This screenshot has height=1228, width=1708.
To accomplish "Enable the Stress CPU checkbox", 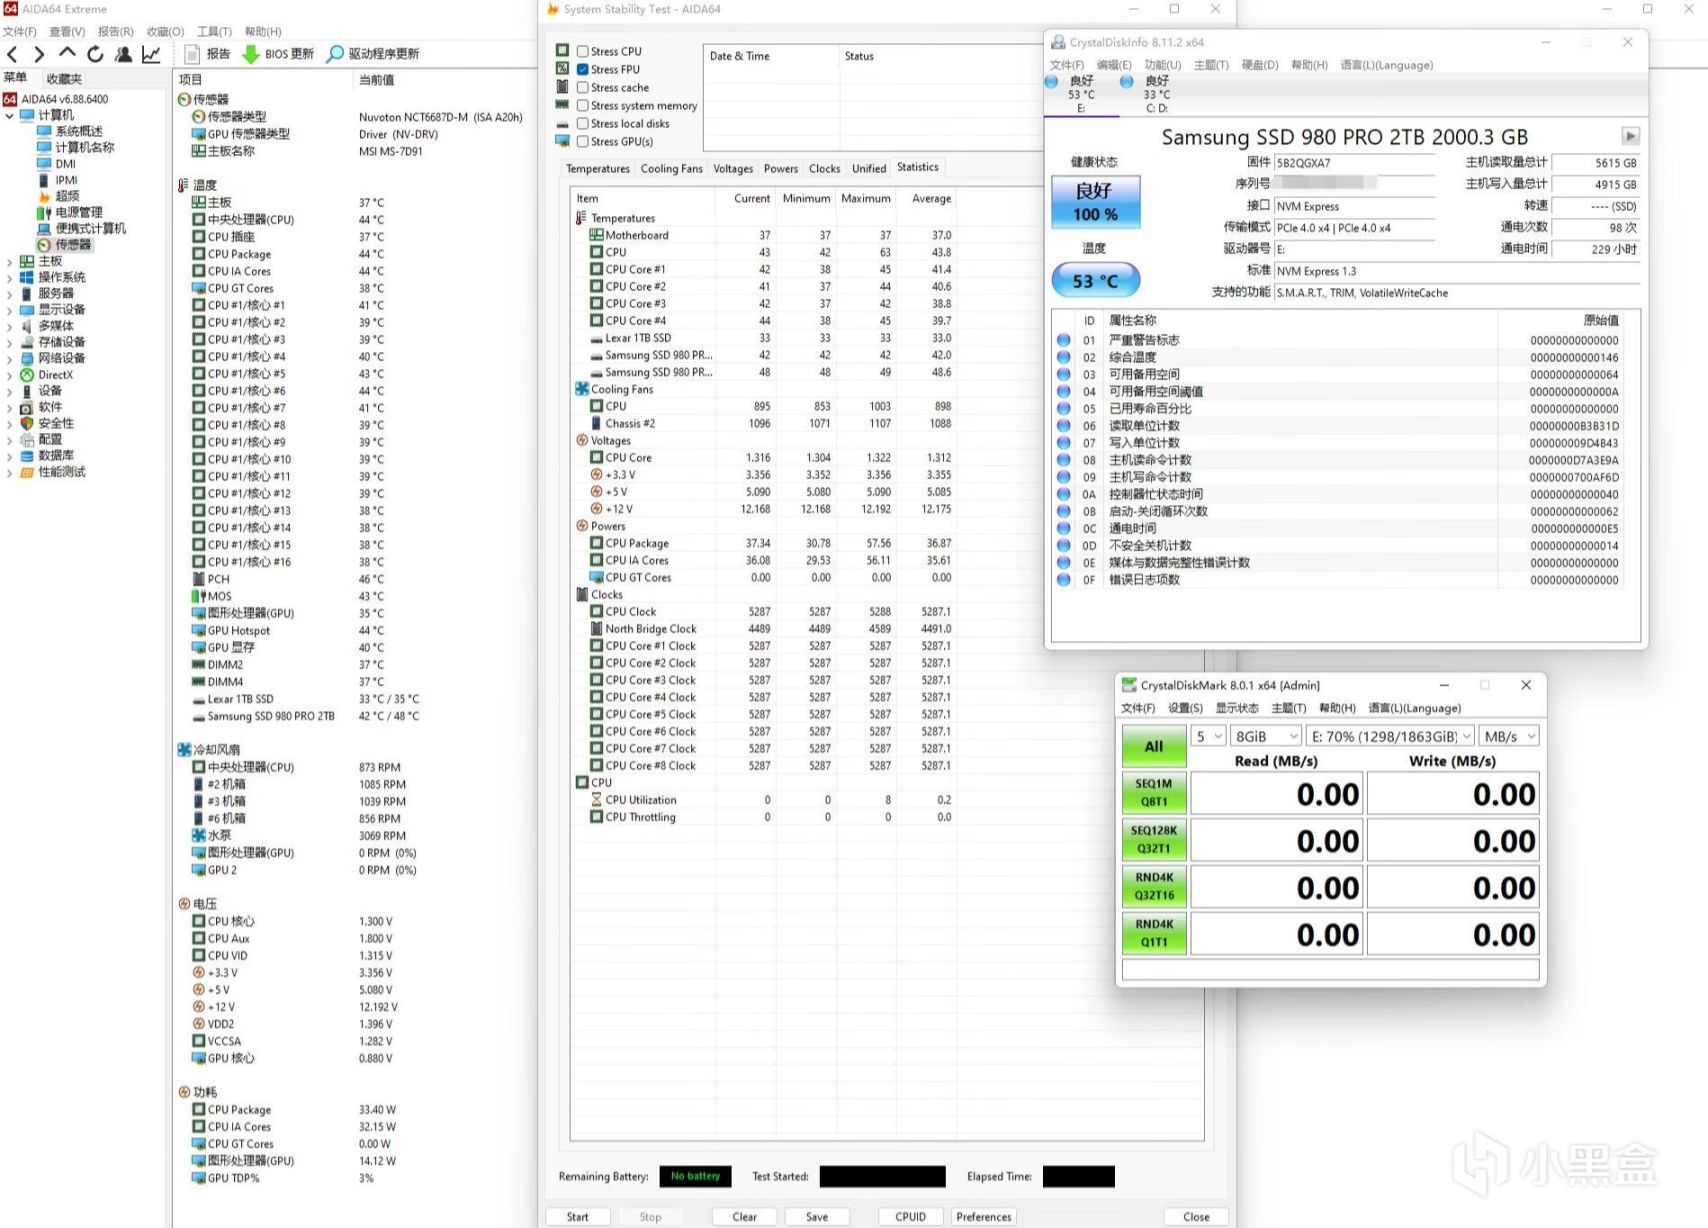I will click(x=582, y=51).
